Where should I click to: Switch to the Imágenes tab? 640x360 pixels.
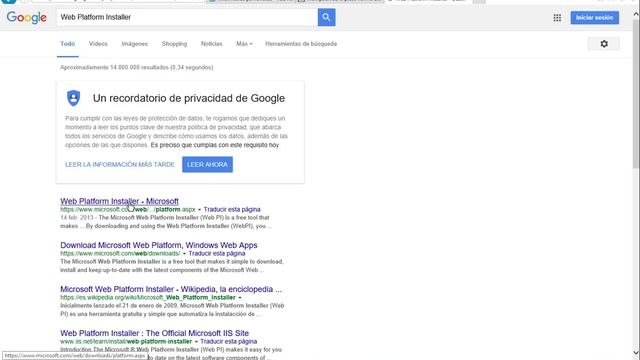click(135, 44)
